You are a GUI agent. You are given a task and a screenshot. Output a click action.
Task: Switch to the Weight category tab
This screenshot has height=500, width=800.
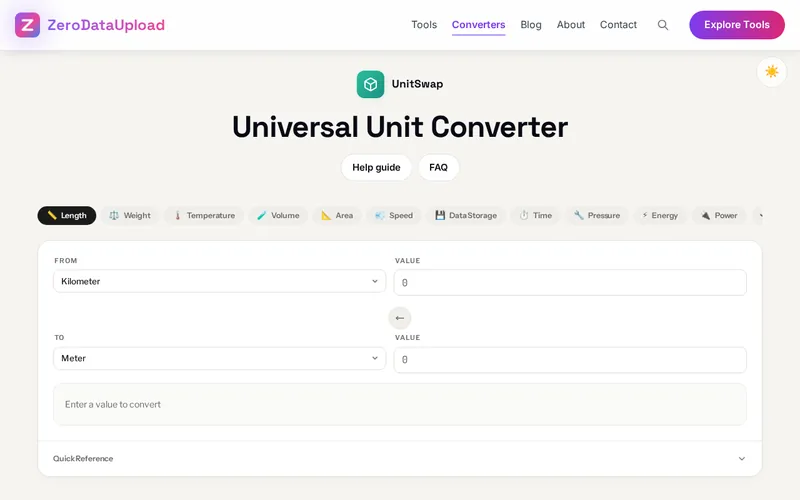point(130,215)
